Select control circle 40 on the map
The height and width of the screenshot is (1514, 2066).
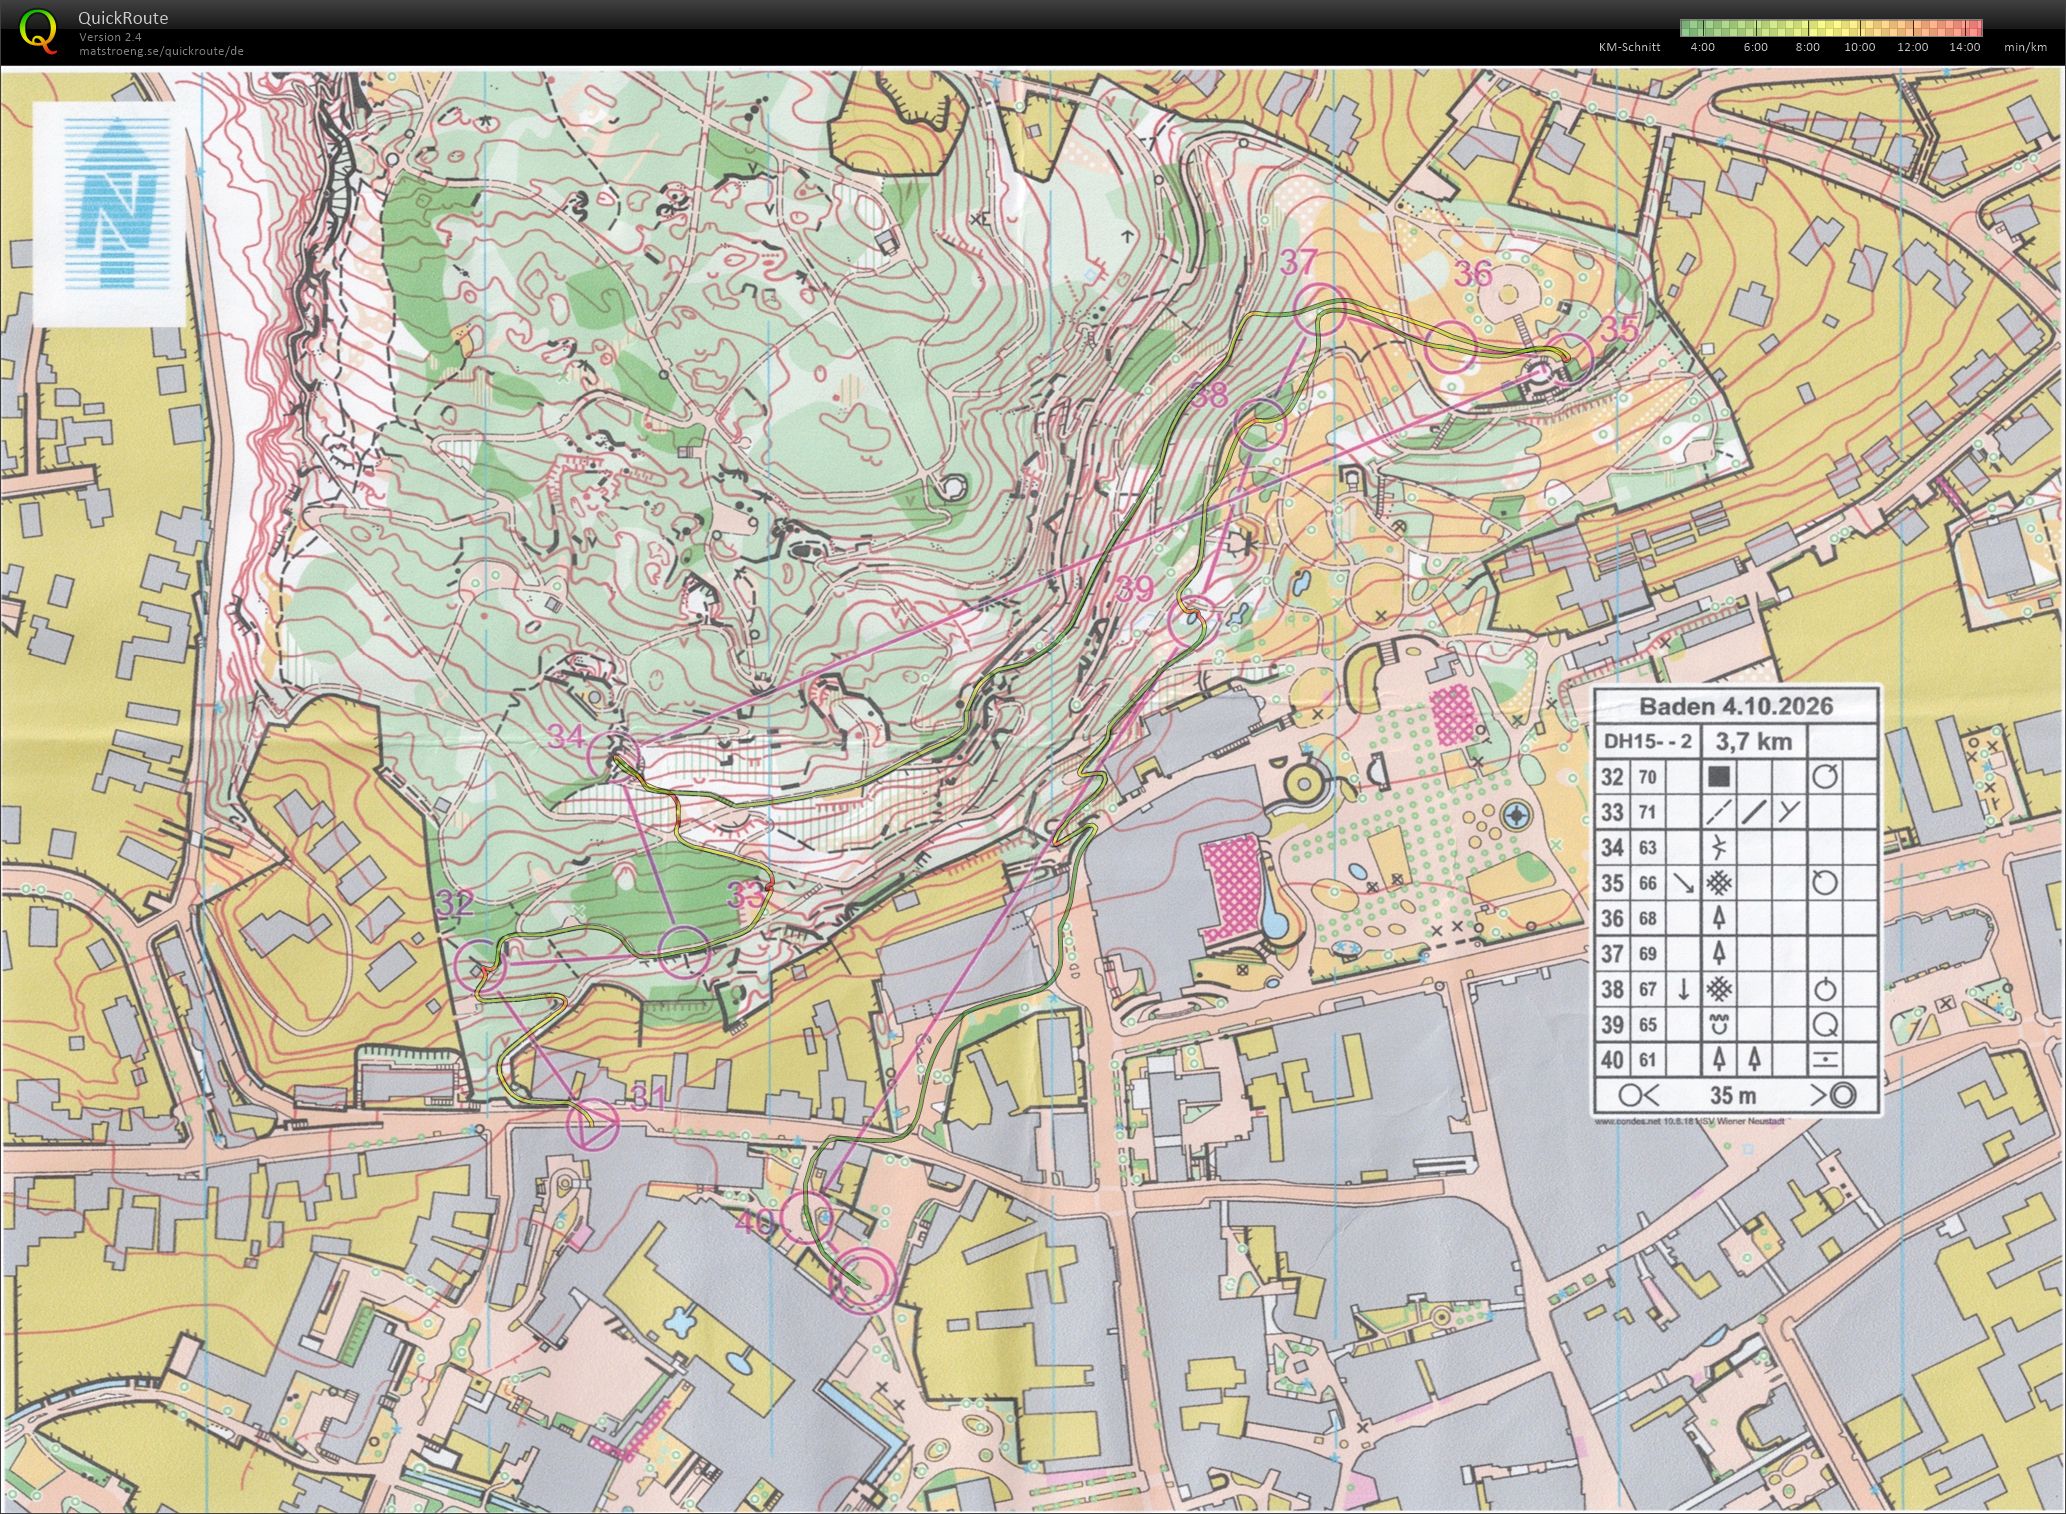(x=806, y=1218)
